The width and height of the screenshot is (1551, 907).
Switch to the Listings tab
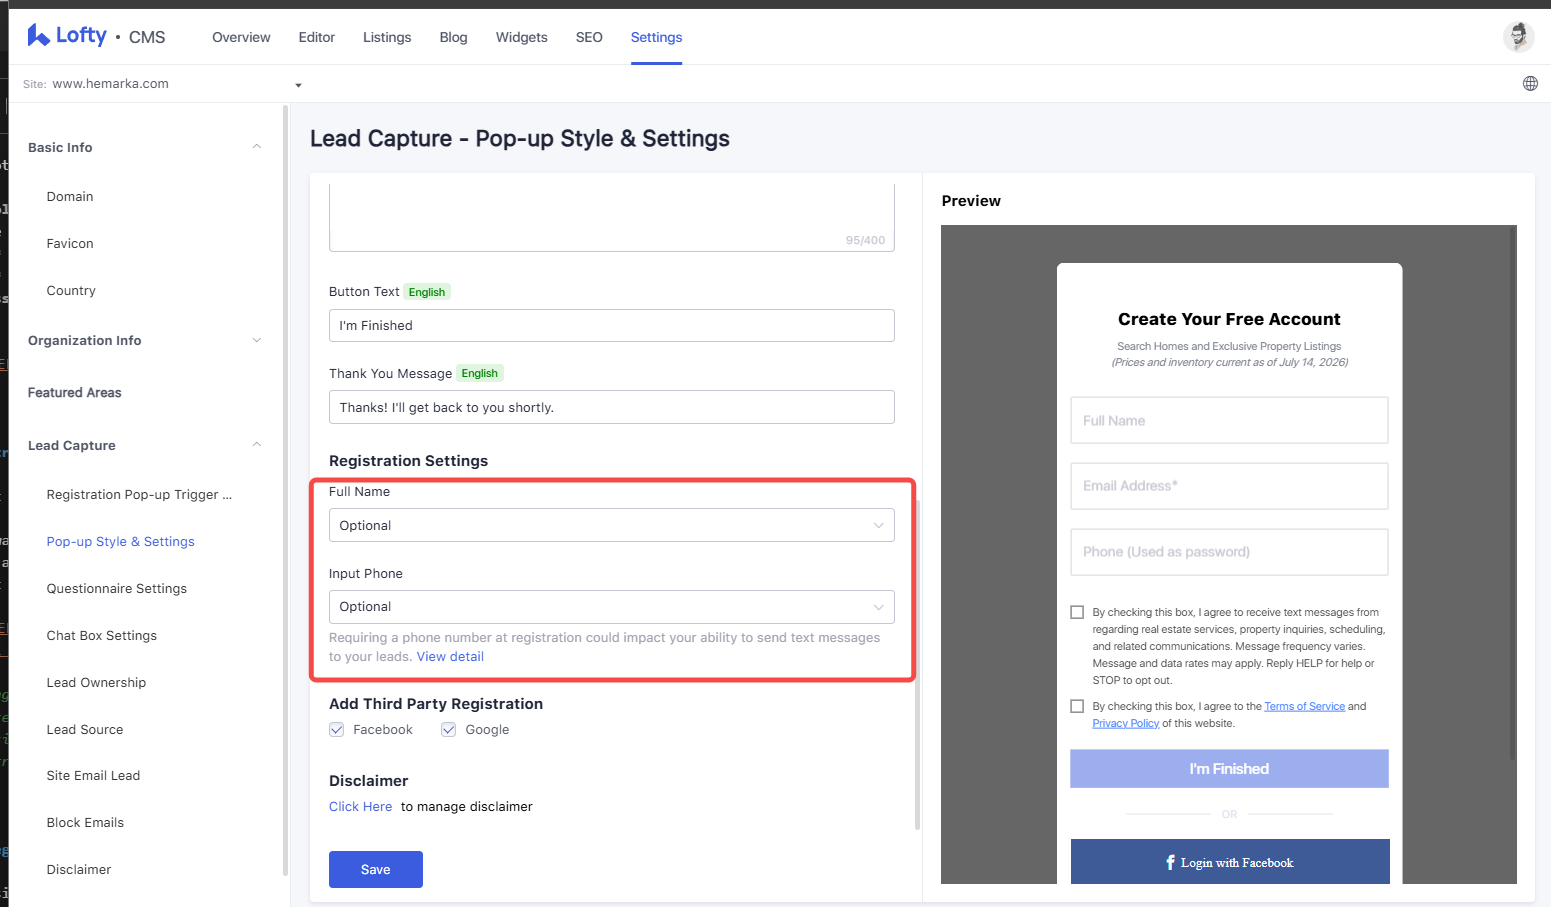pyautogui.click(x=387, y=37)
